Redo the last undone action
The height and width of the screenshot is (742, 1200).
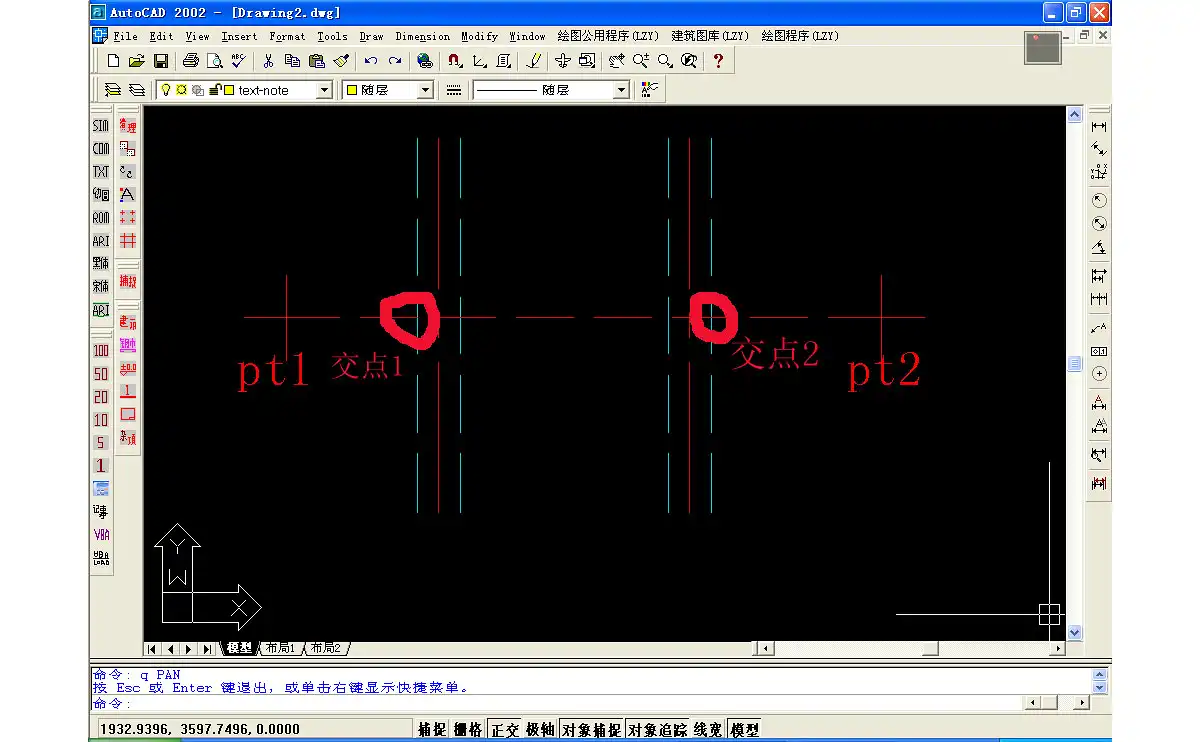coord(395,61)
